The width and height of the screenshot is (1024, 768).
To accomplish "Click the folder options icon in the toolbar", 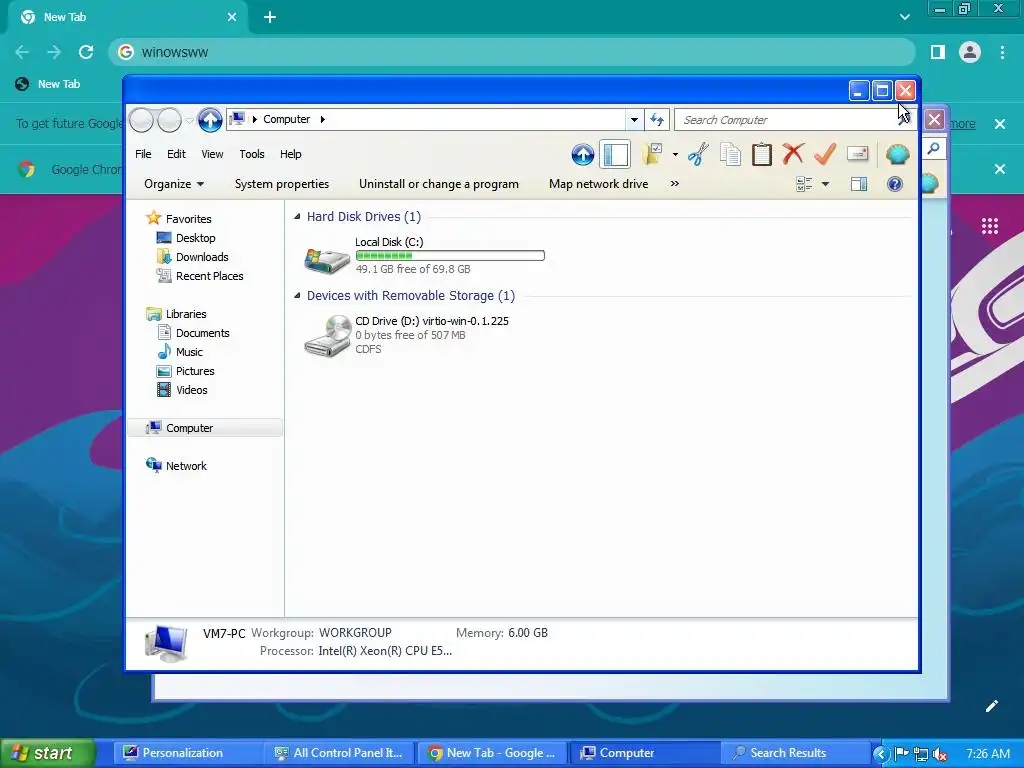I will tap(652, 154).
